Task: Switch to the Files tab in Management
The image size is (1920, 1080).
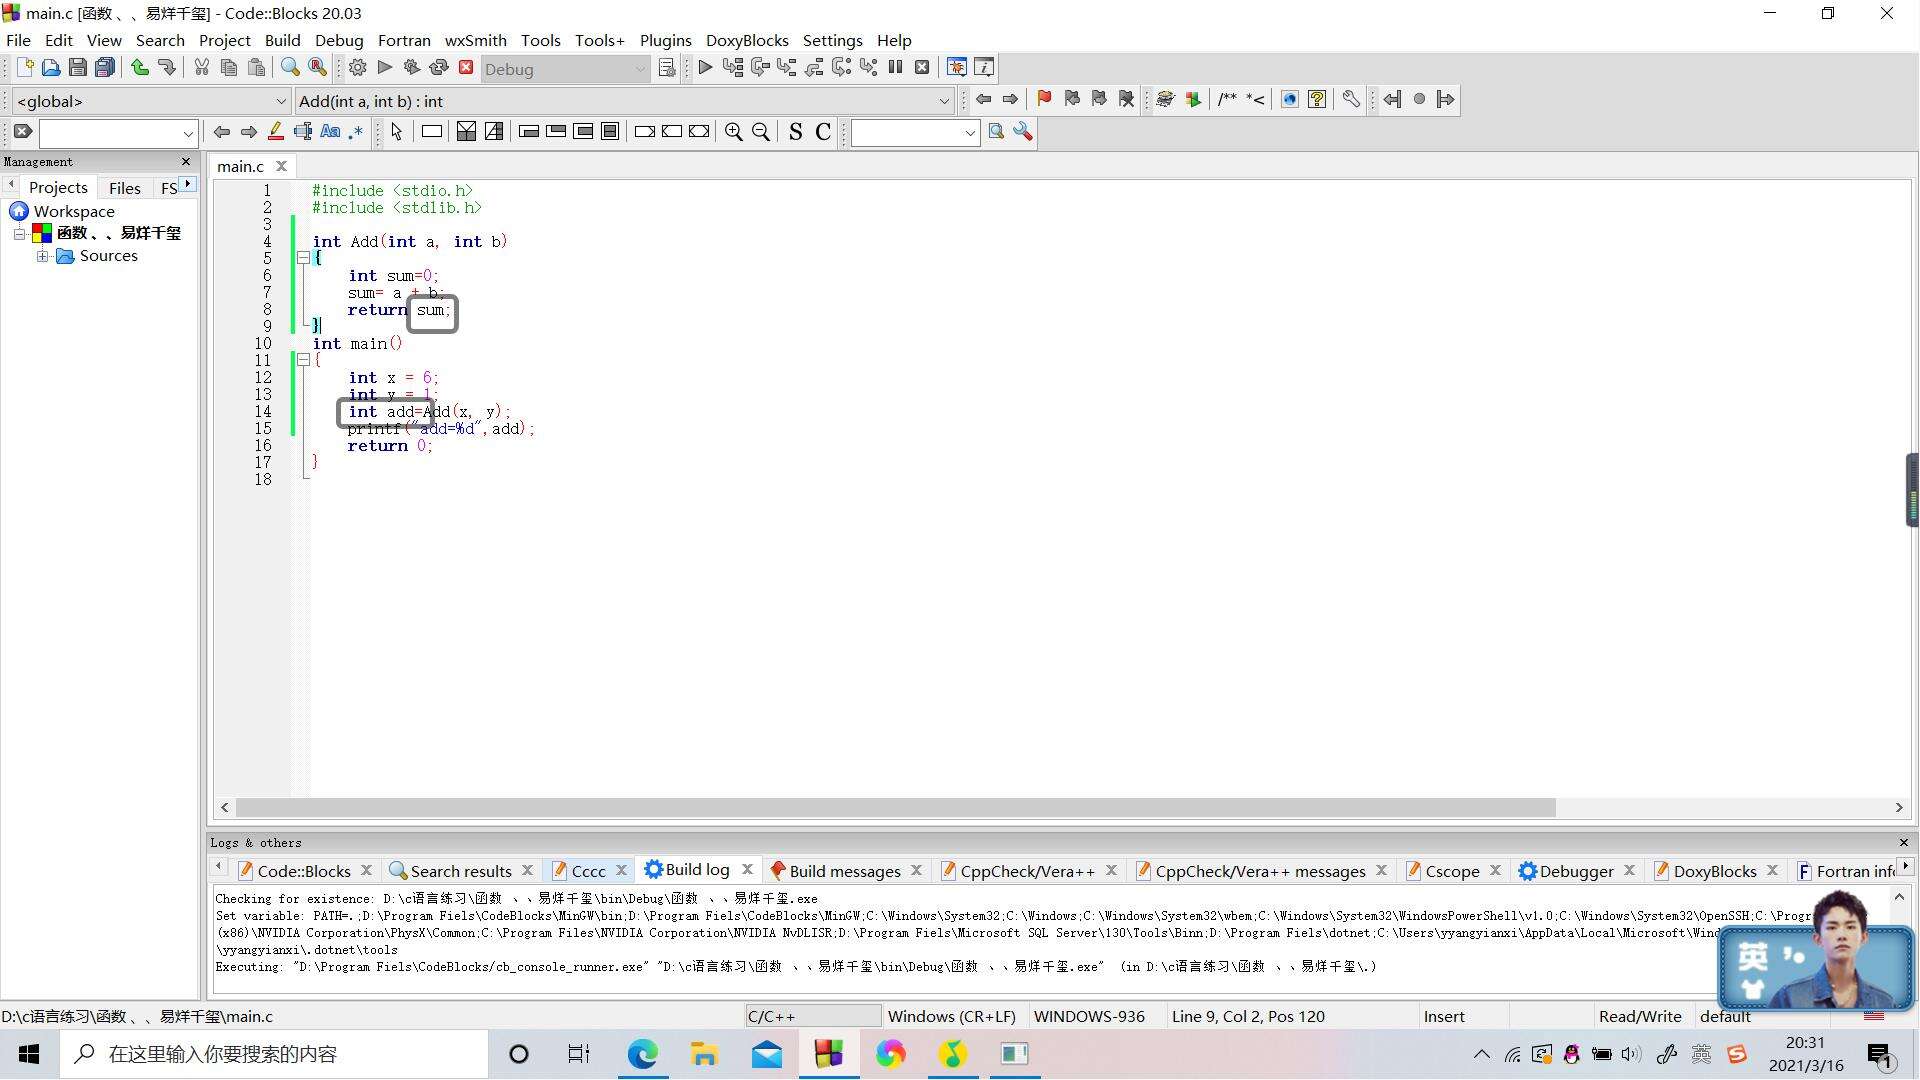Action: click(124, 188)
